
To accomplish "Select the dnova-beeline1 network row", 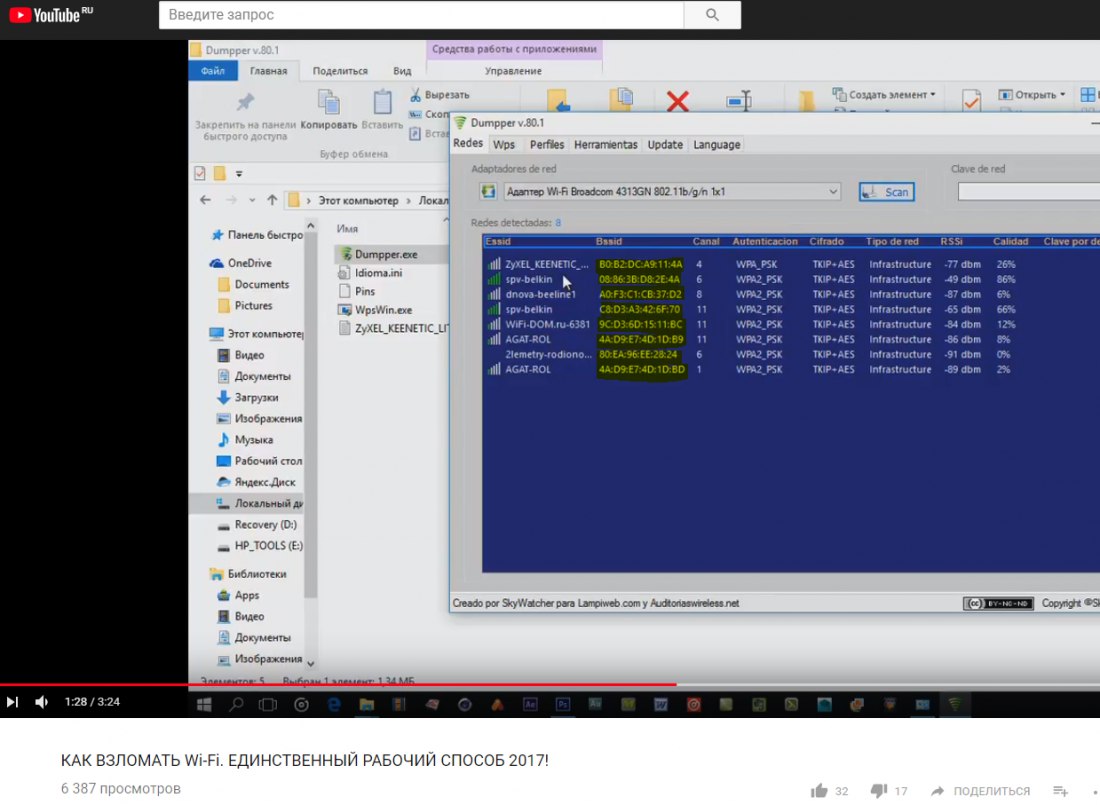I will pos(791,294).
